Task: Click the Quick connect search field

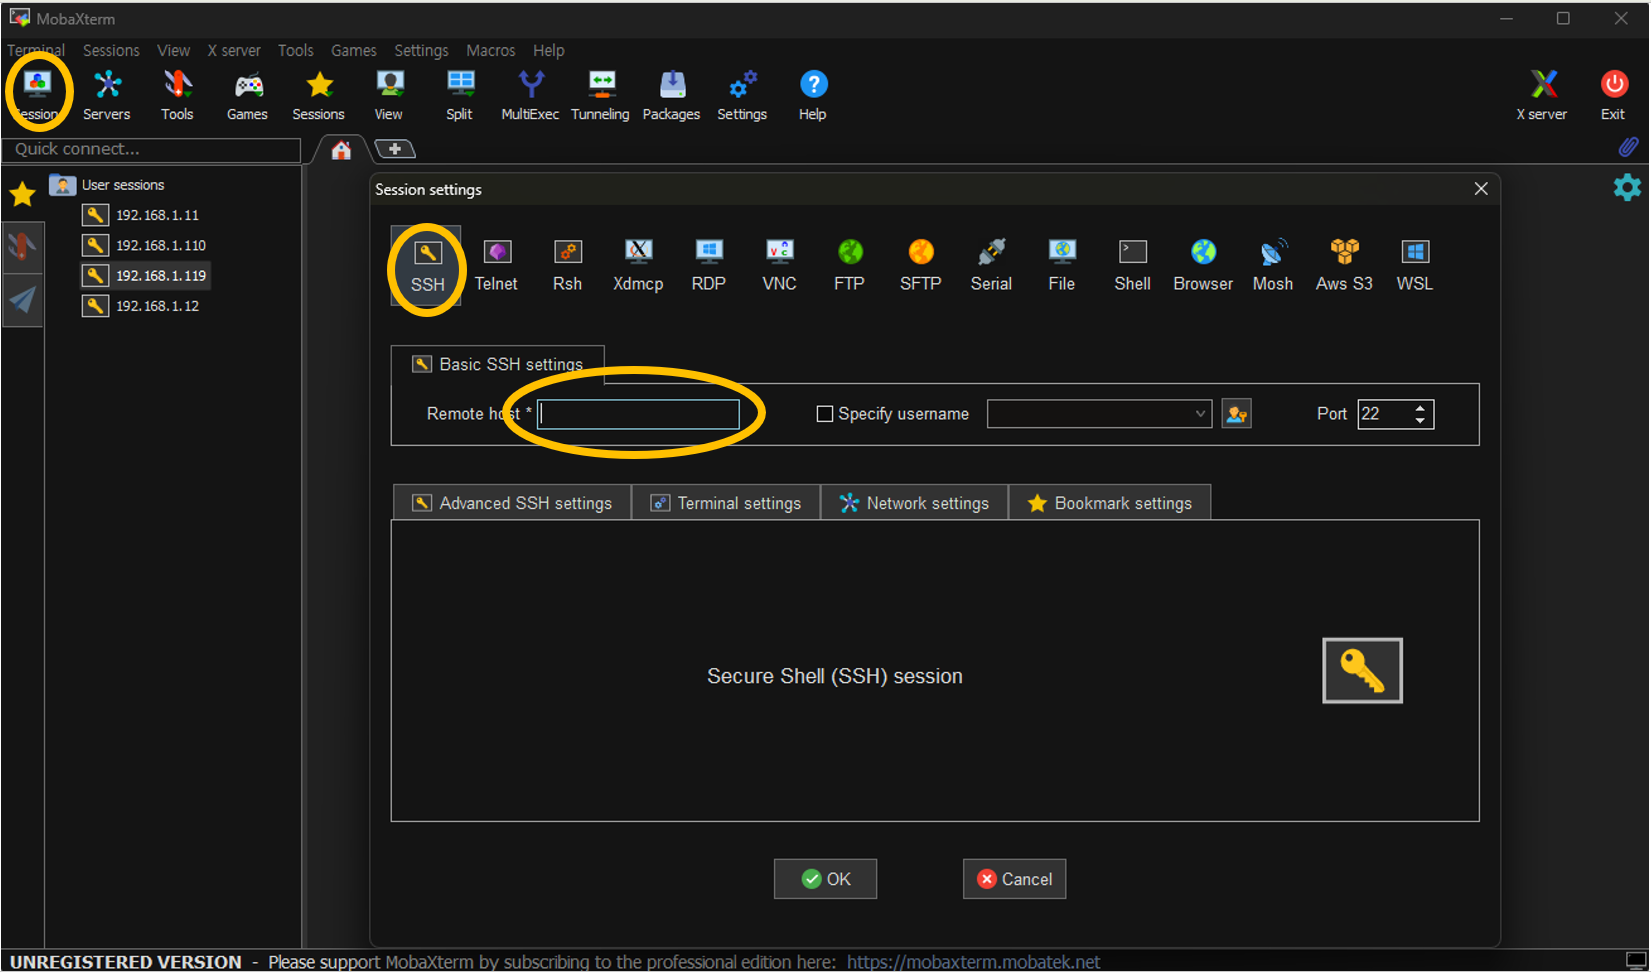Action: pyautogui.click(x=151, y=149)
